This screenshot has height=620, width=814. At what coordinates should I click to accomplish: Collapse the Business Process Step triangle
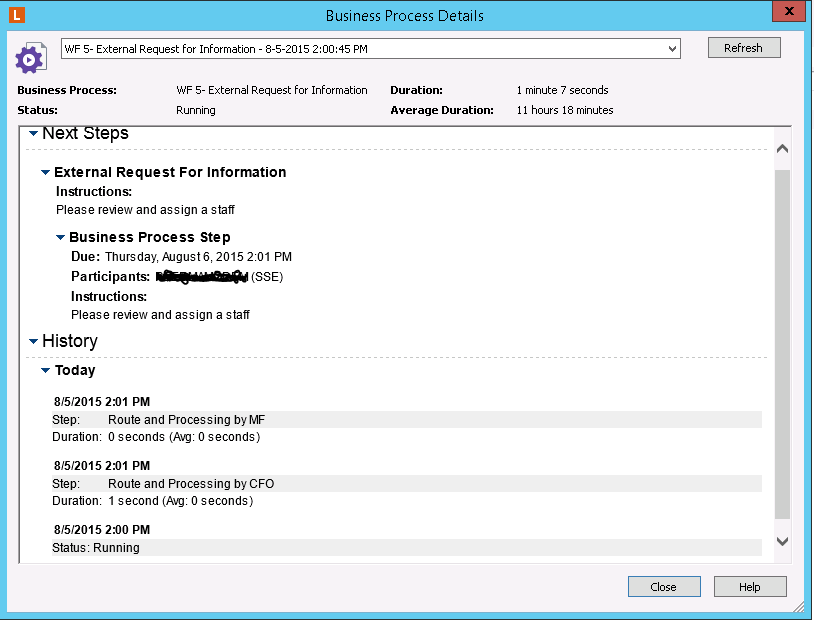click(x=60, y=238)
